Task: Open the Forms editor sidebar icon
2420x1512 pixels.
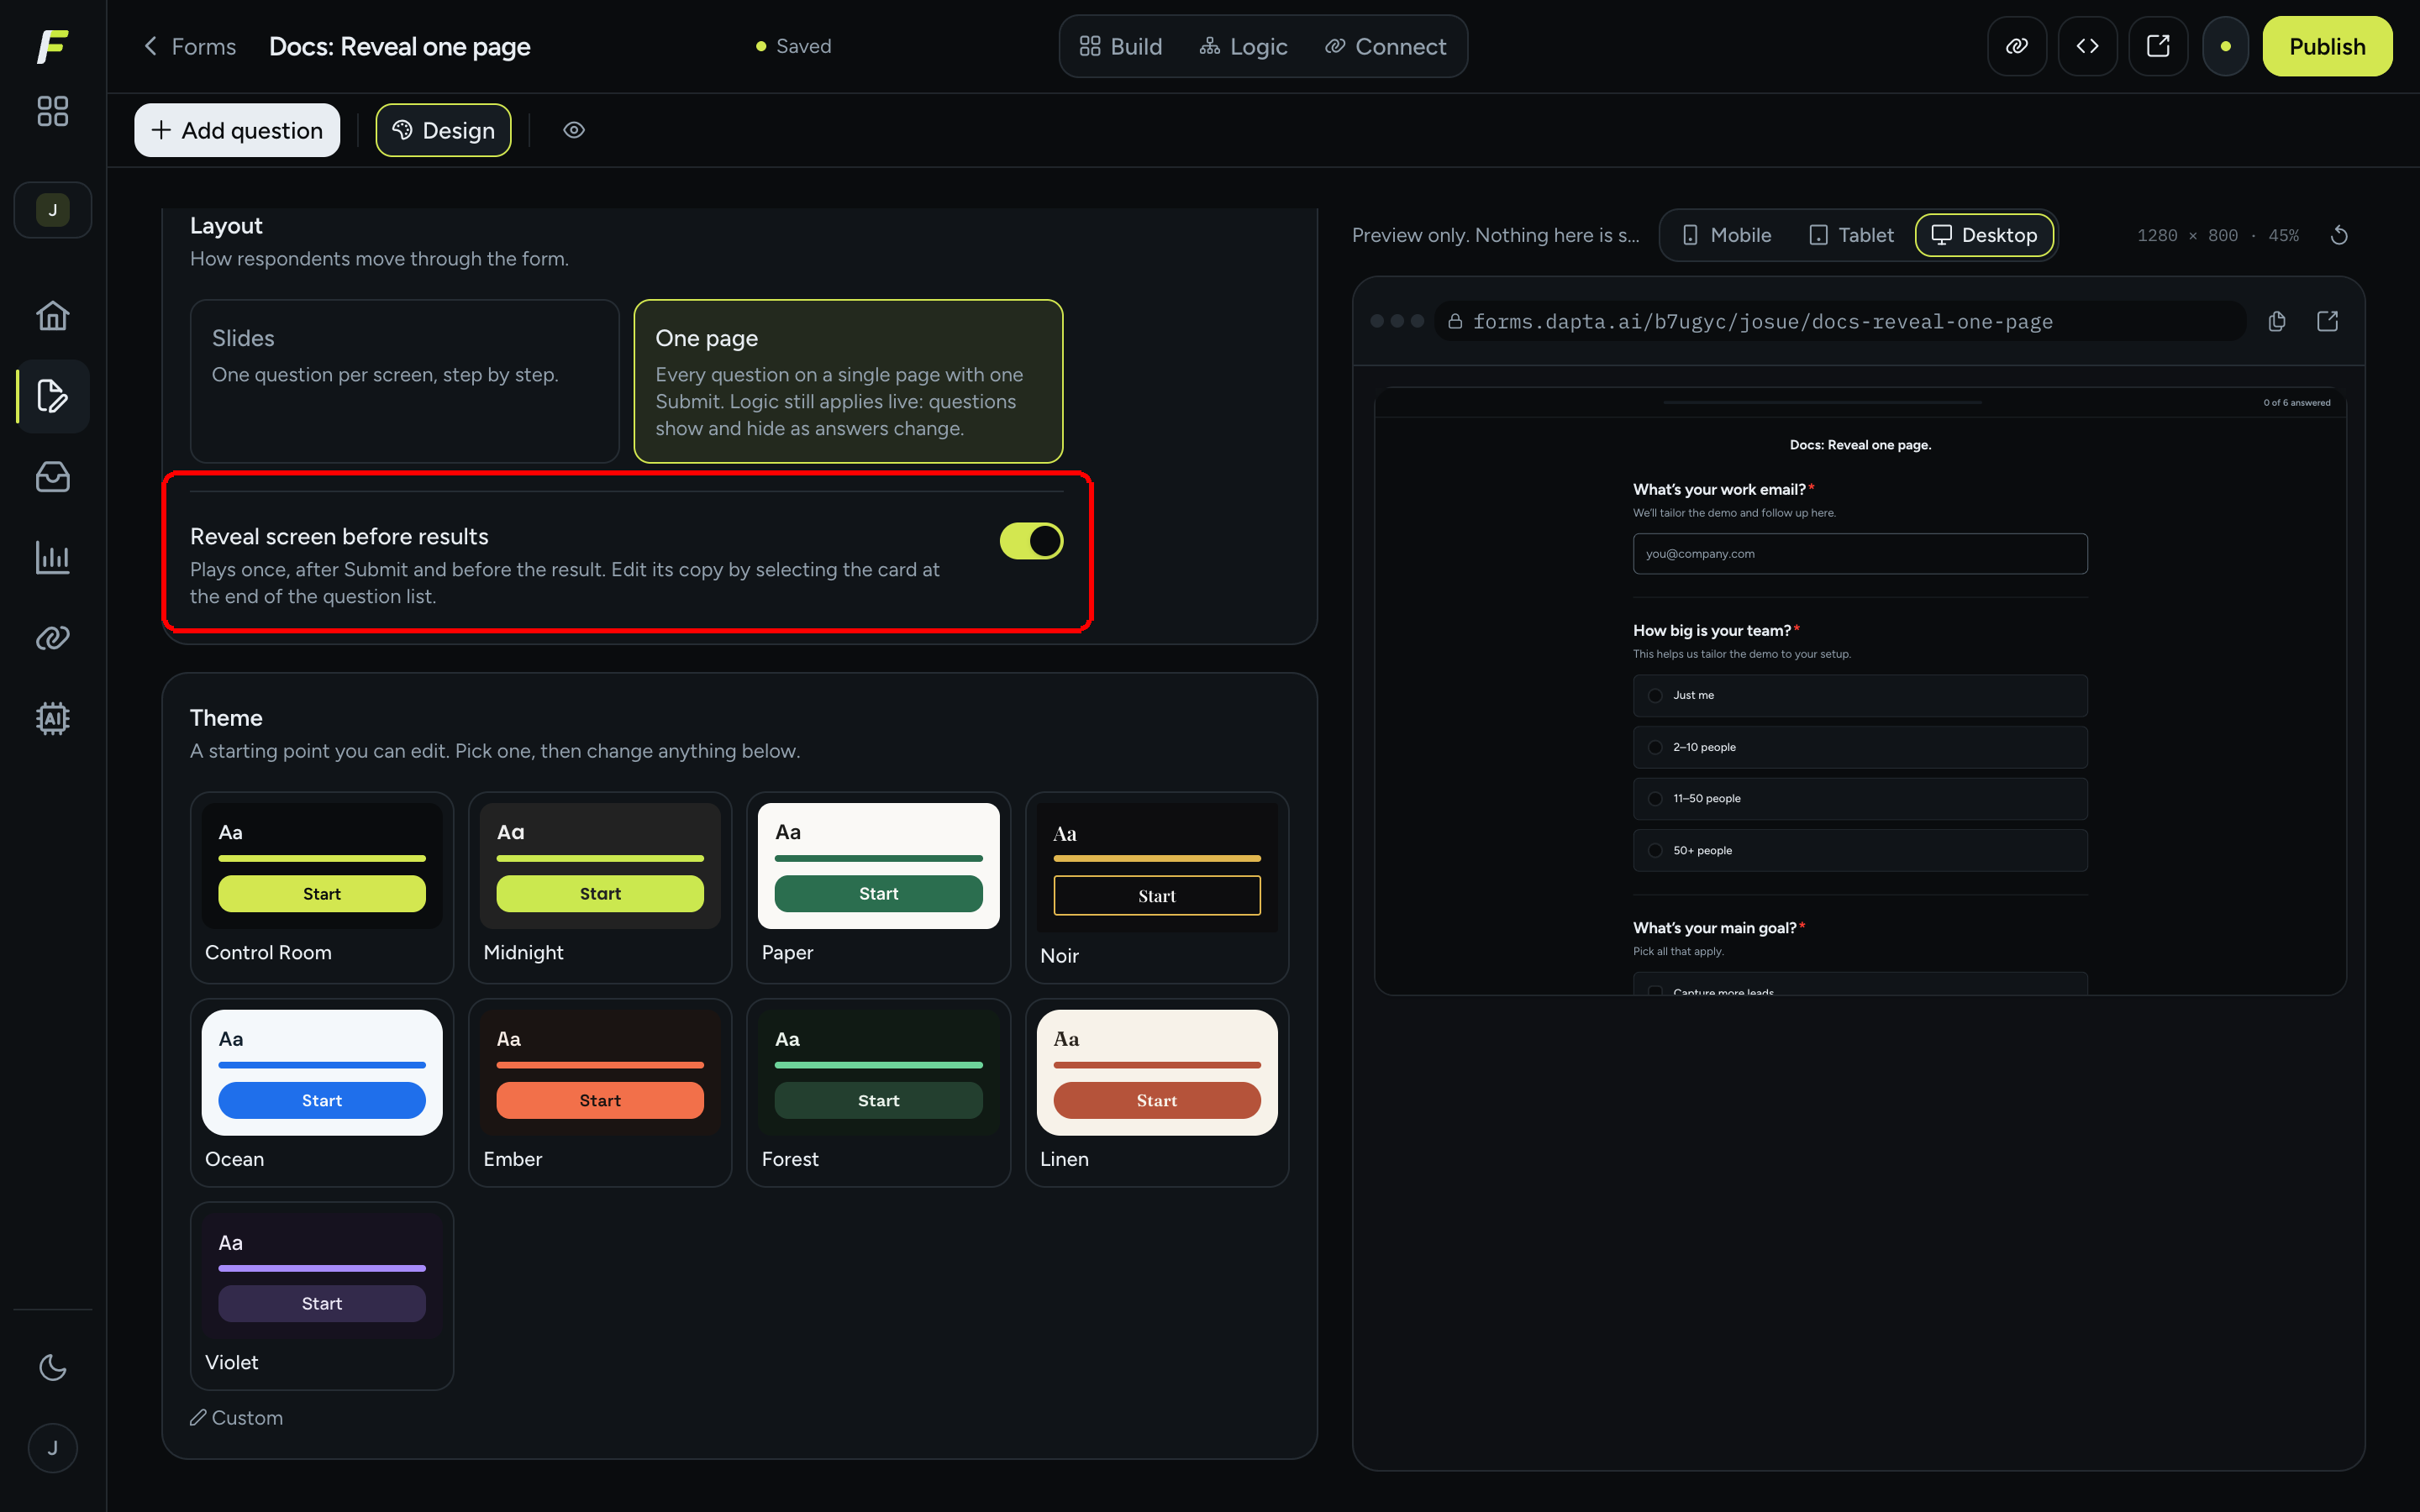Action: tap(52, 396)
